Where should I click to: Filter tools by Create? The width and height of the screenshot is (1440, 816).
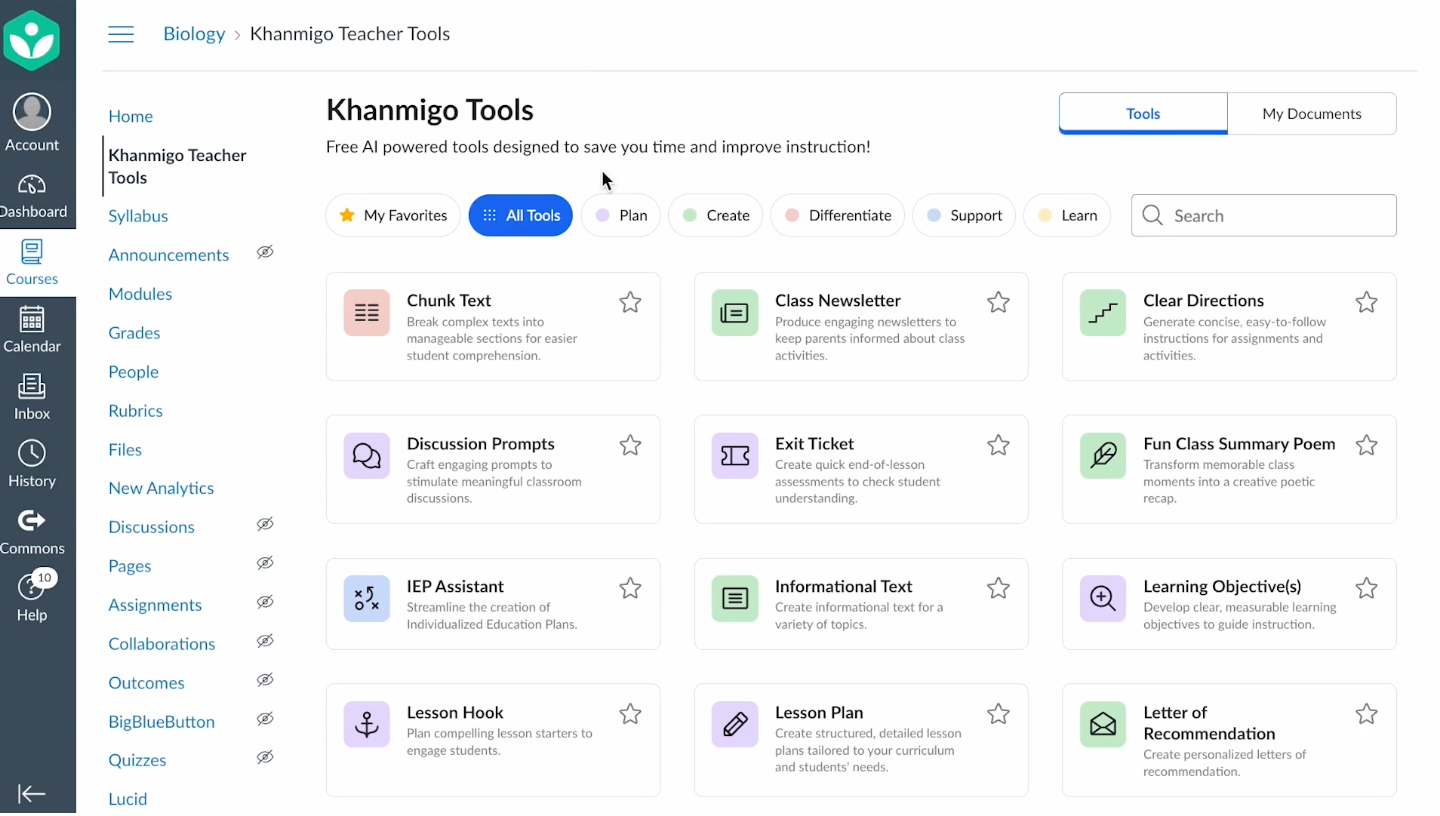pos(715,215)
